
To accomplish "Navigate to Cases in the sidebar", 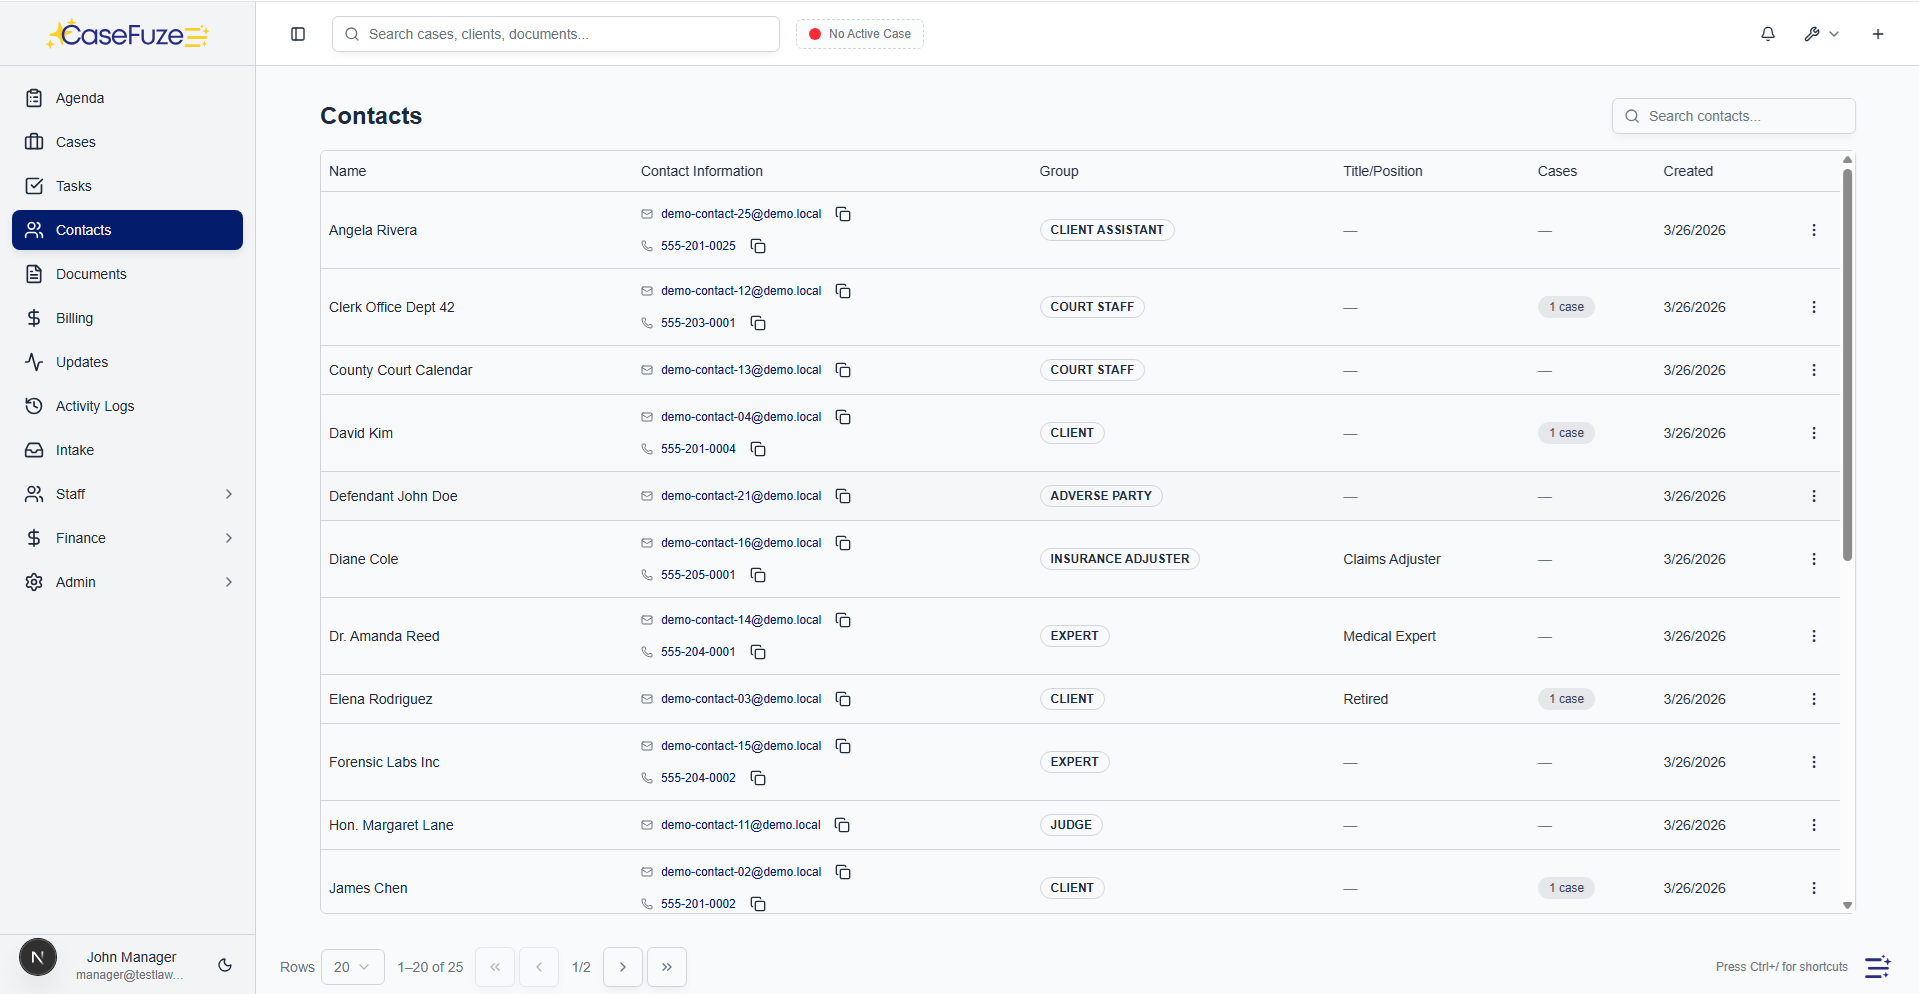I will [x=73, y=141].
